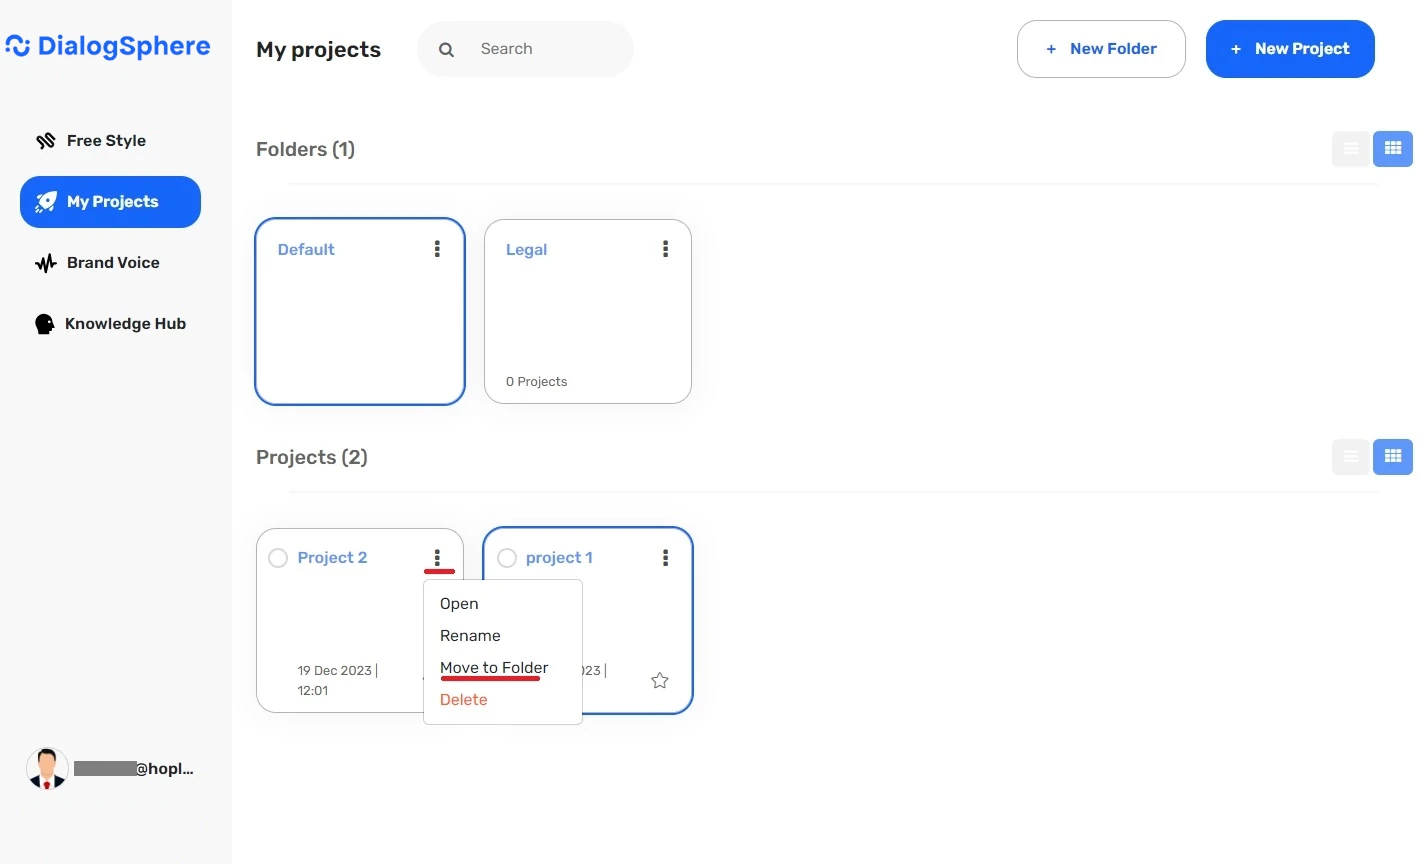Open the My Projects rocket icon
Viewport: 1428px width, 864px height.
46,201
